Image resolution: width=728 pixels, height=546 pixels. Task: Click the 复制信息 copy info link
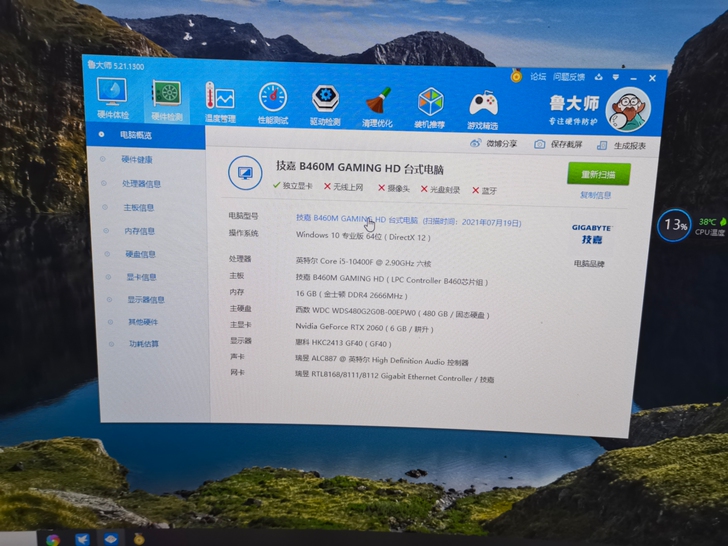[595, 195]
